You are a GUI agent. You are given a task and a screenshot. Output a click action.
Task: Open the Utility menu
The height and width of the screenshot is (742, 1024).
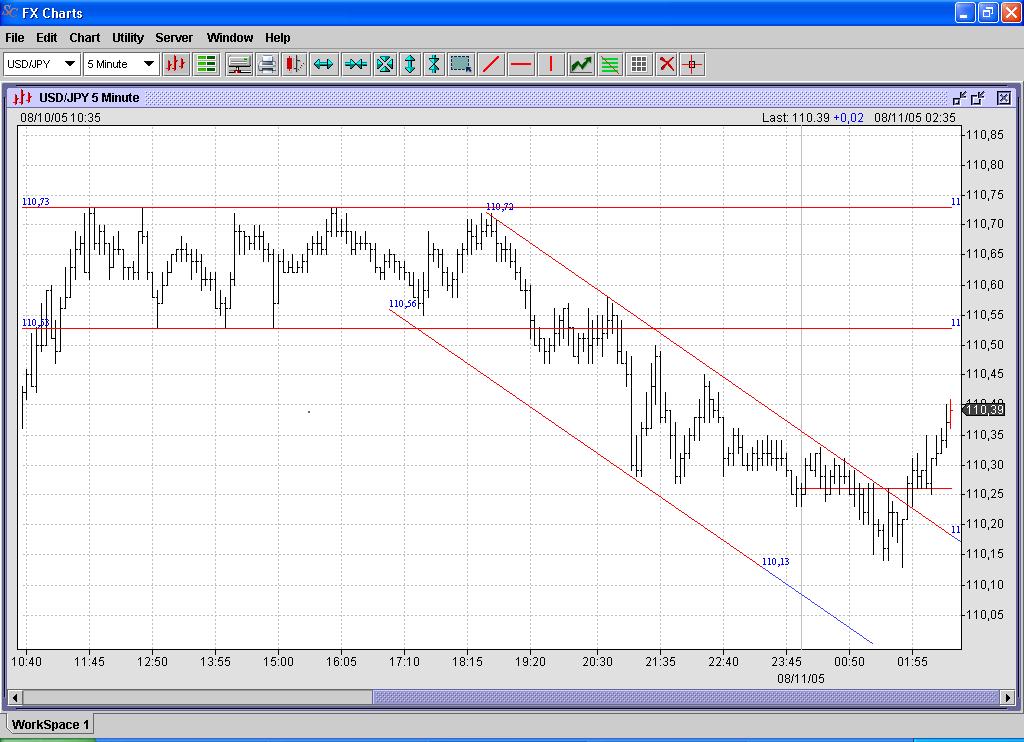[128, 38]
